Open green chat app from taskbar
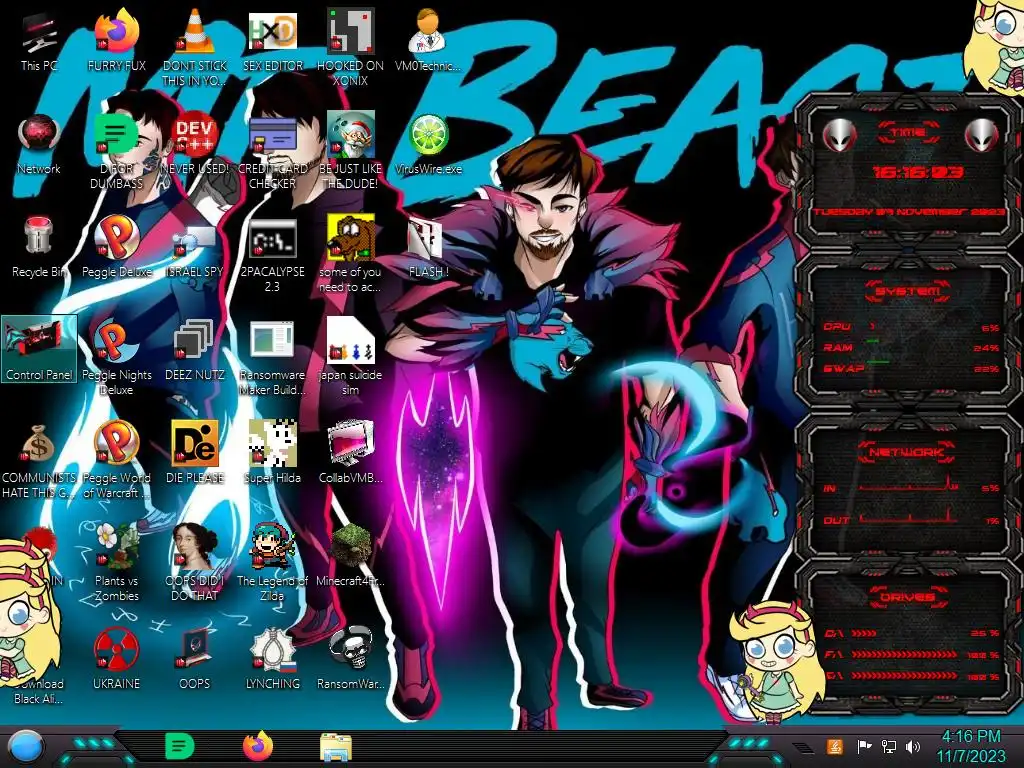 [179, 746]
